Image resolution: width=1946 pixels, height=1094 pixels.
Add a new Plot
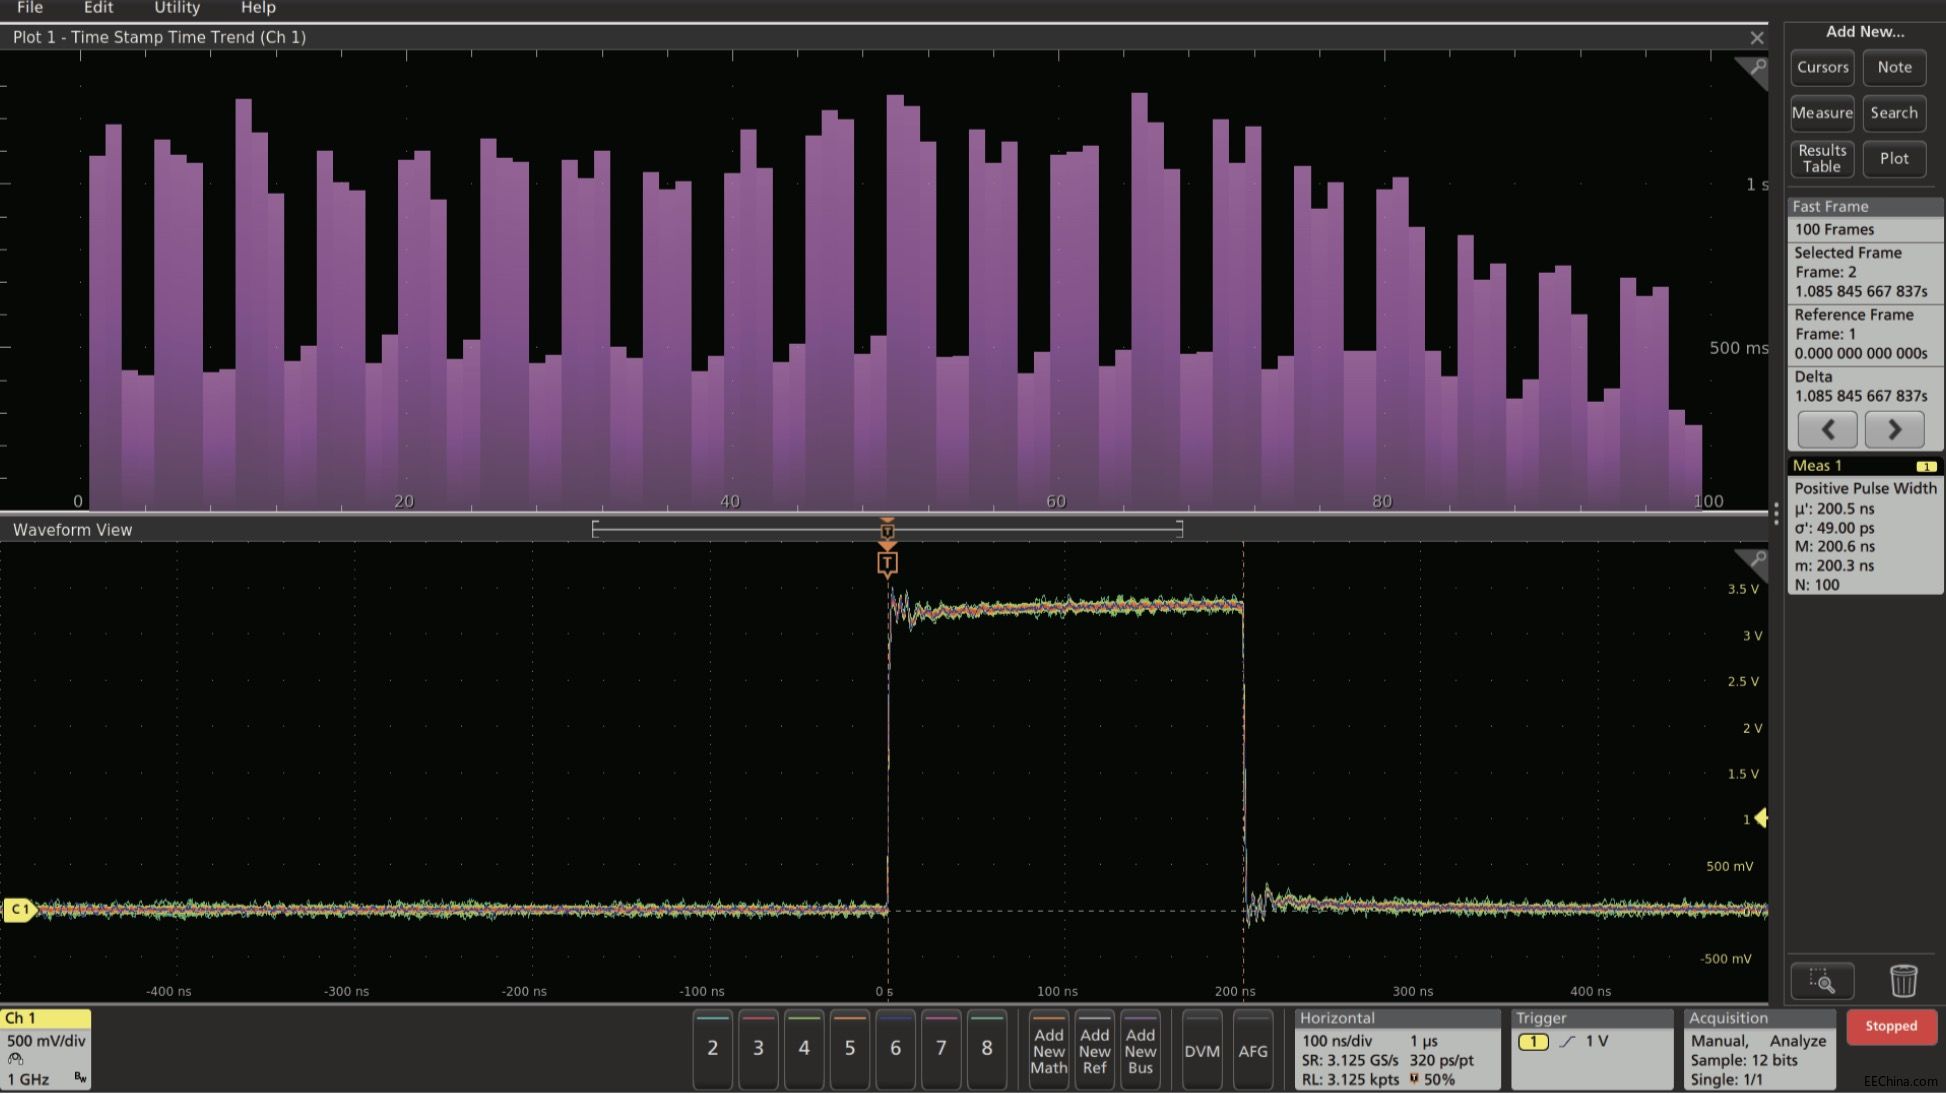click(x=1894, y=159)
